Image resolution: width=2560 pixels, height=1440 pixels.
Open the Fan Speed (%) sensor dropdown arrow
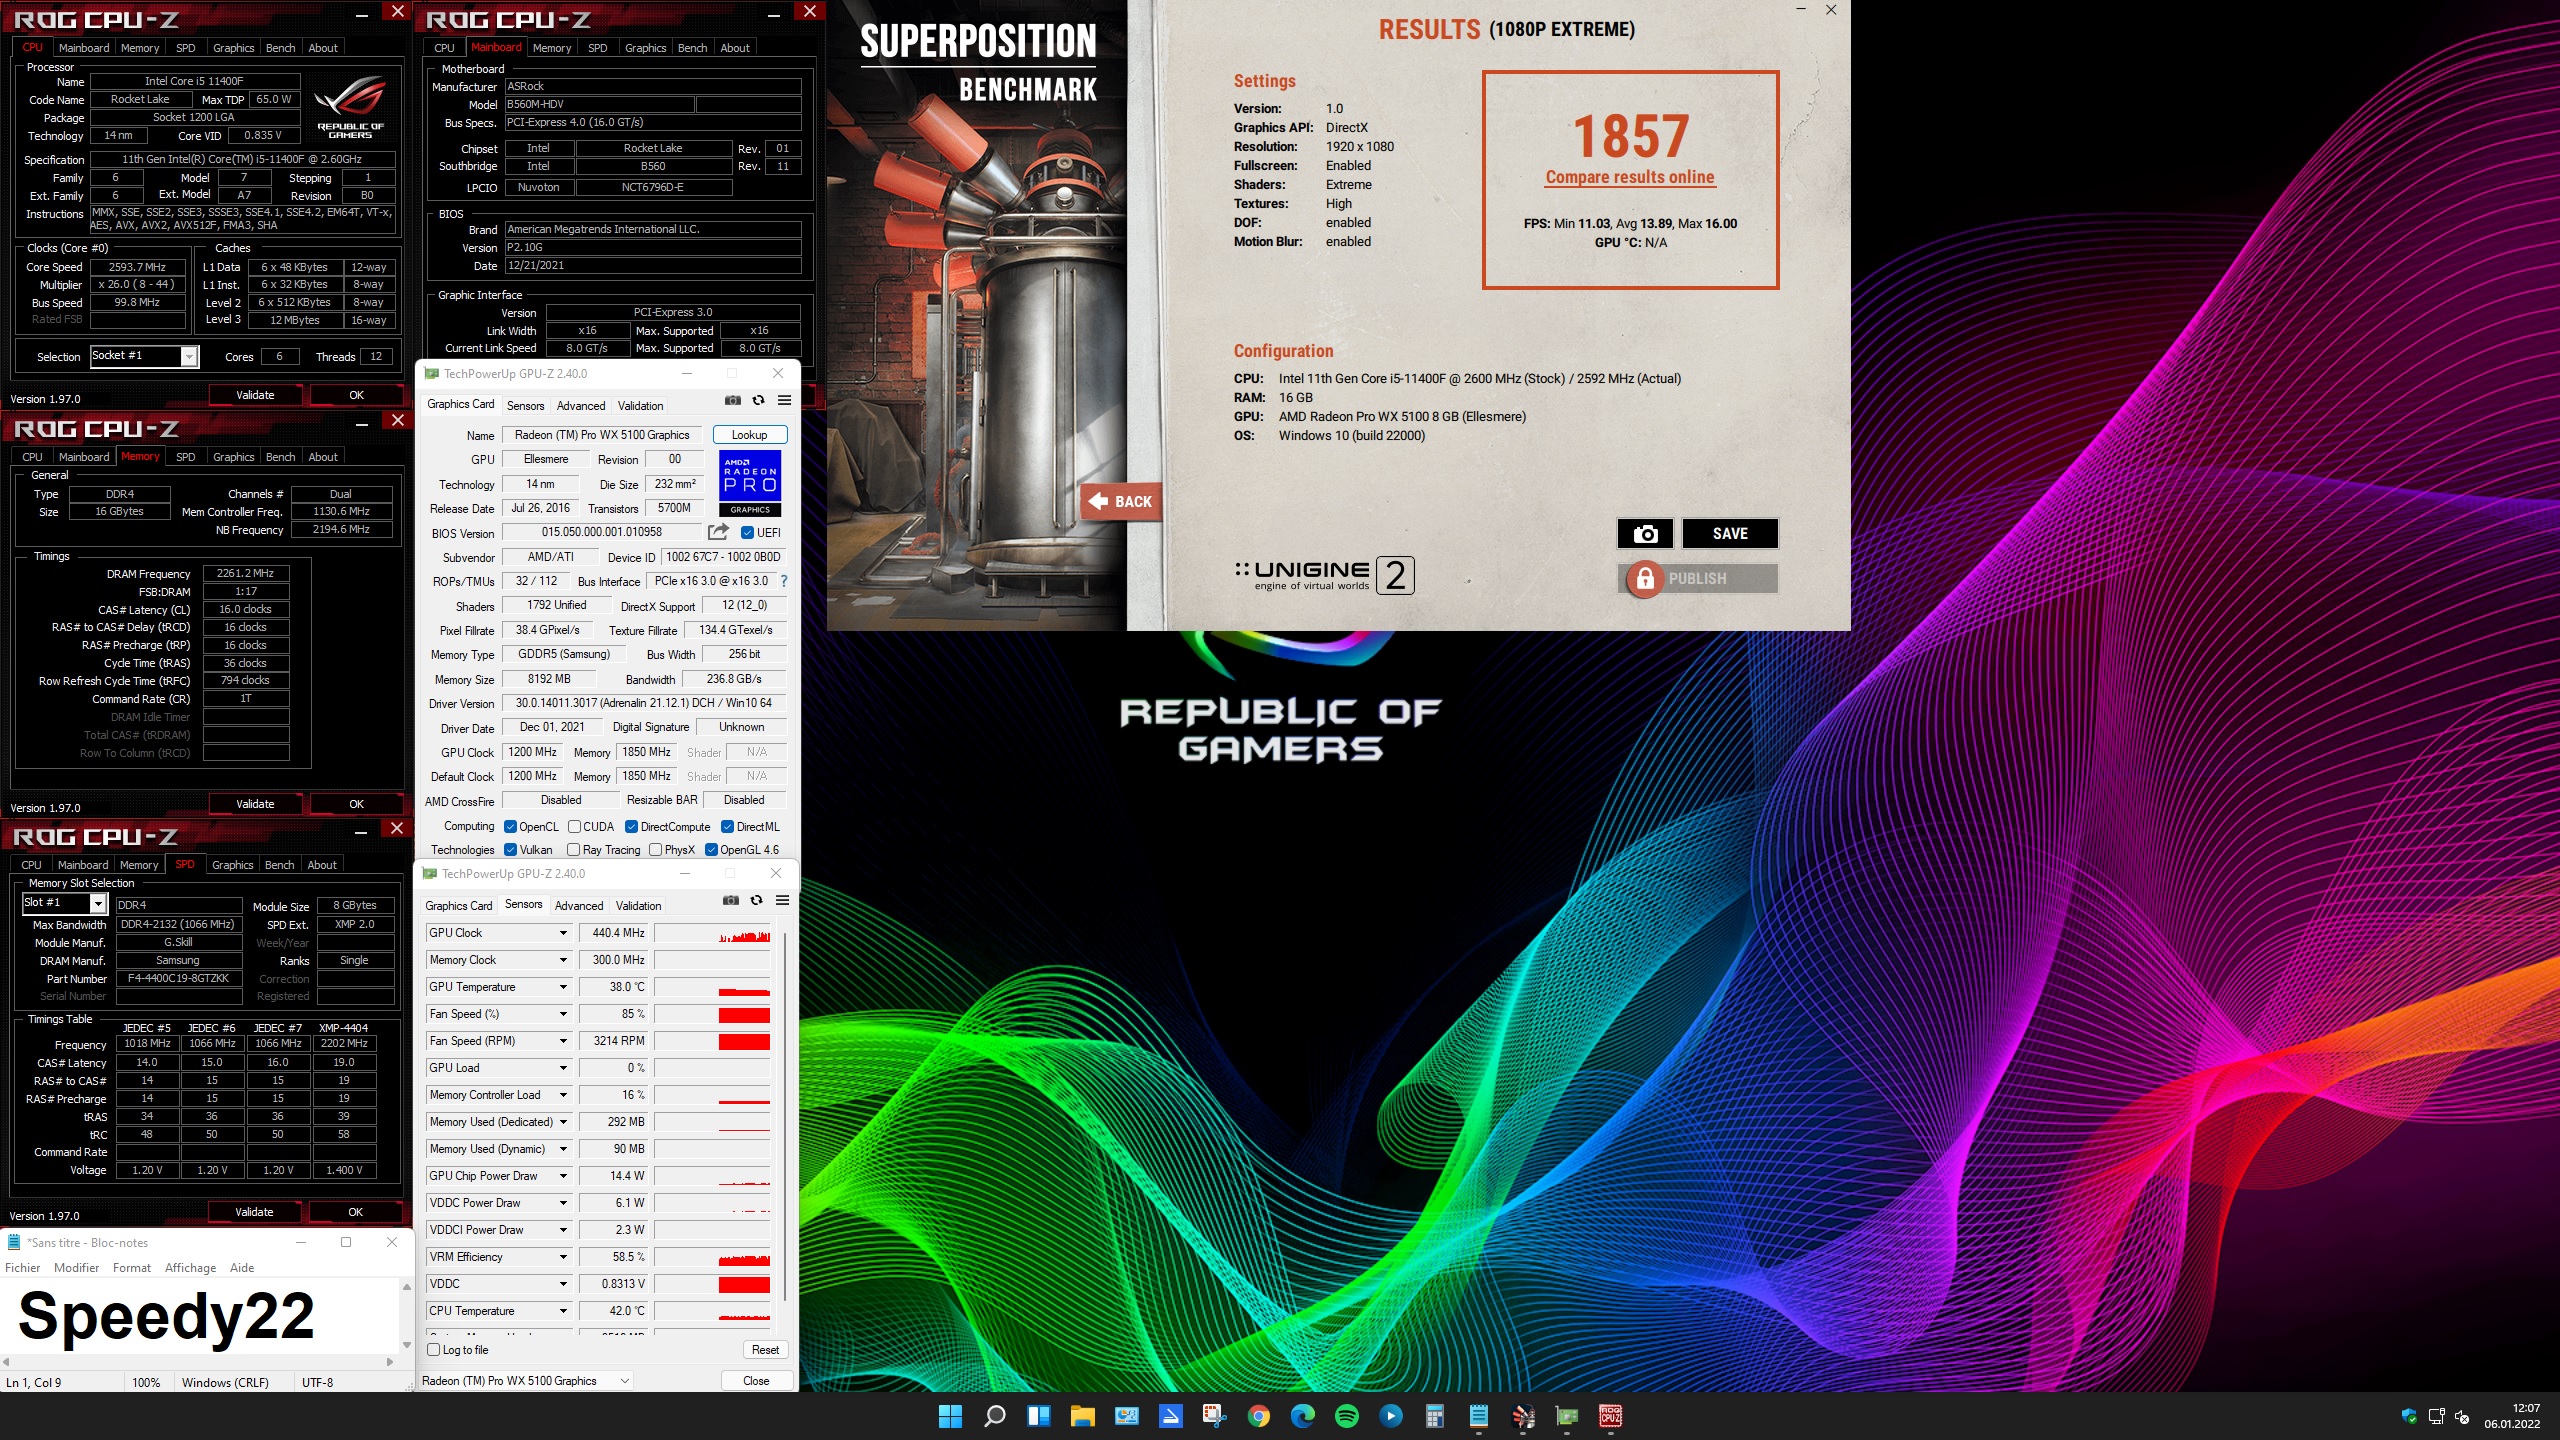click(563, 1014)
